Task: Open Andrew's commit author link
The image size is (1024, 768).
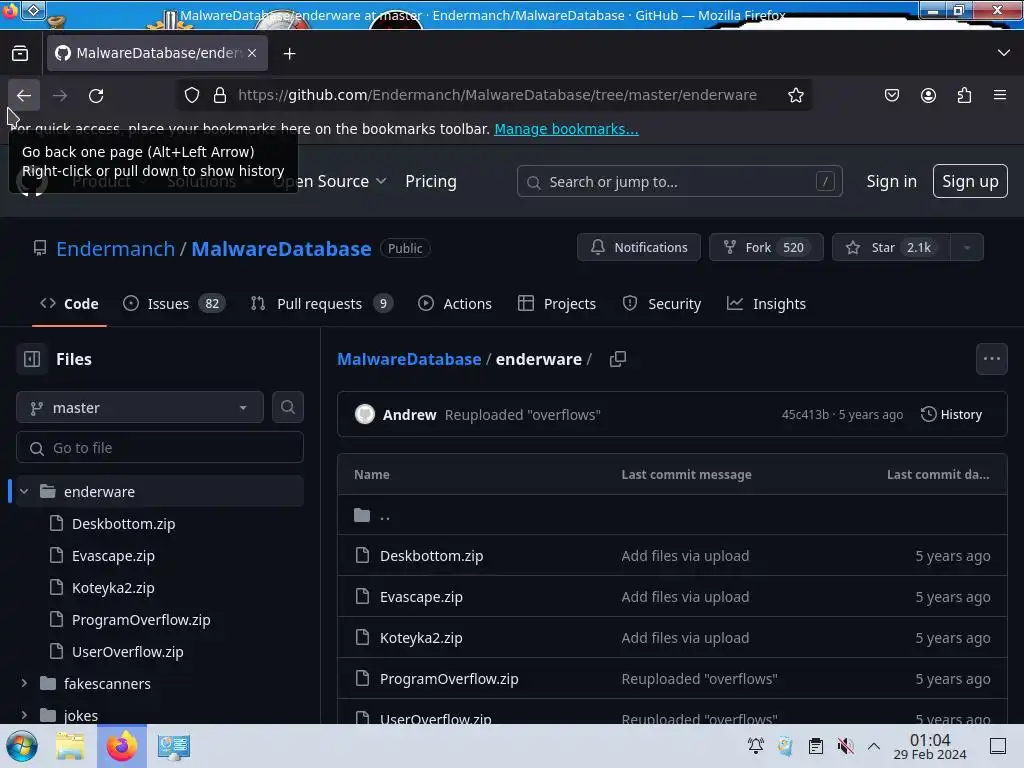Action: pos(409,415)
